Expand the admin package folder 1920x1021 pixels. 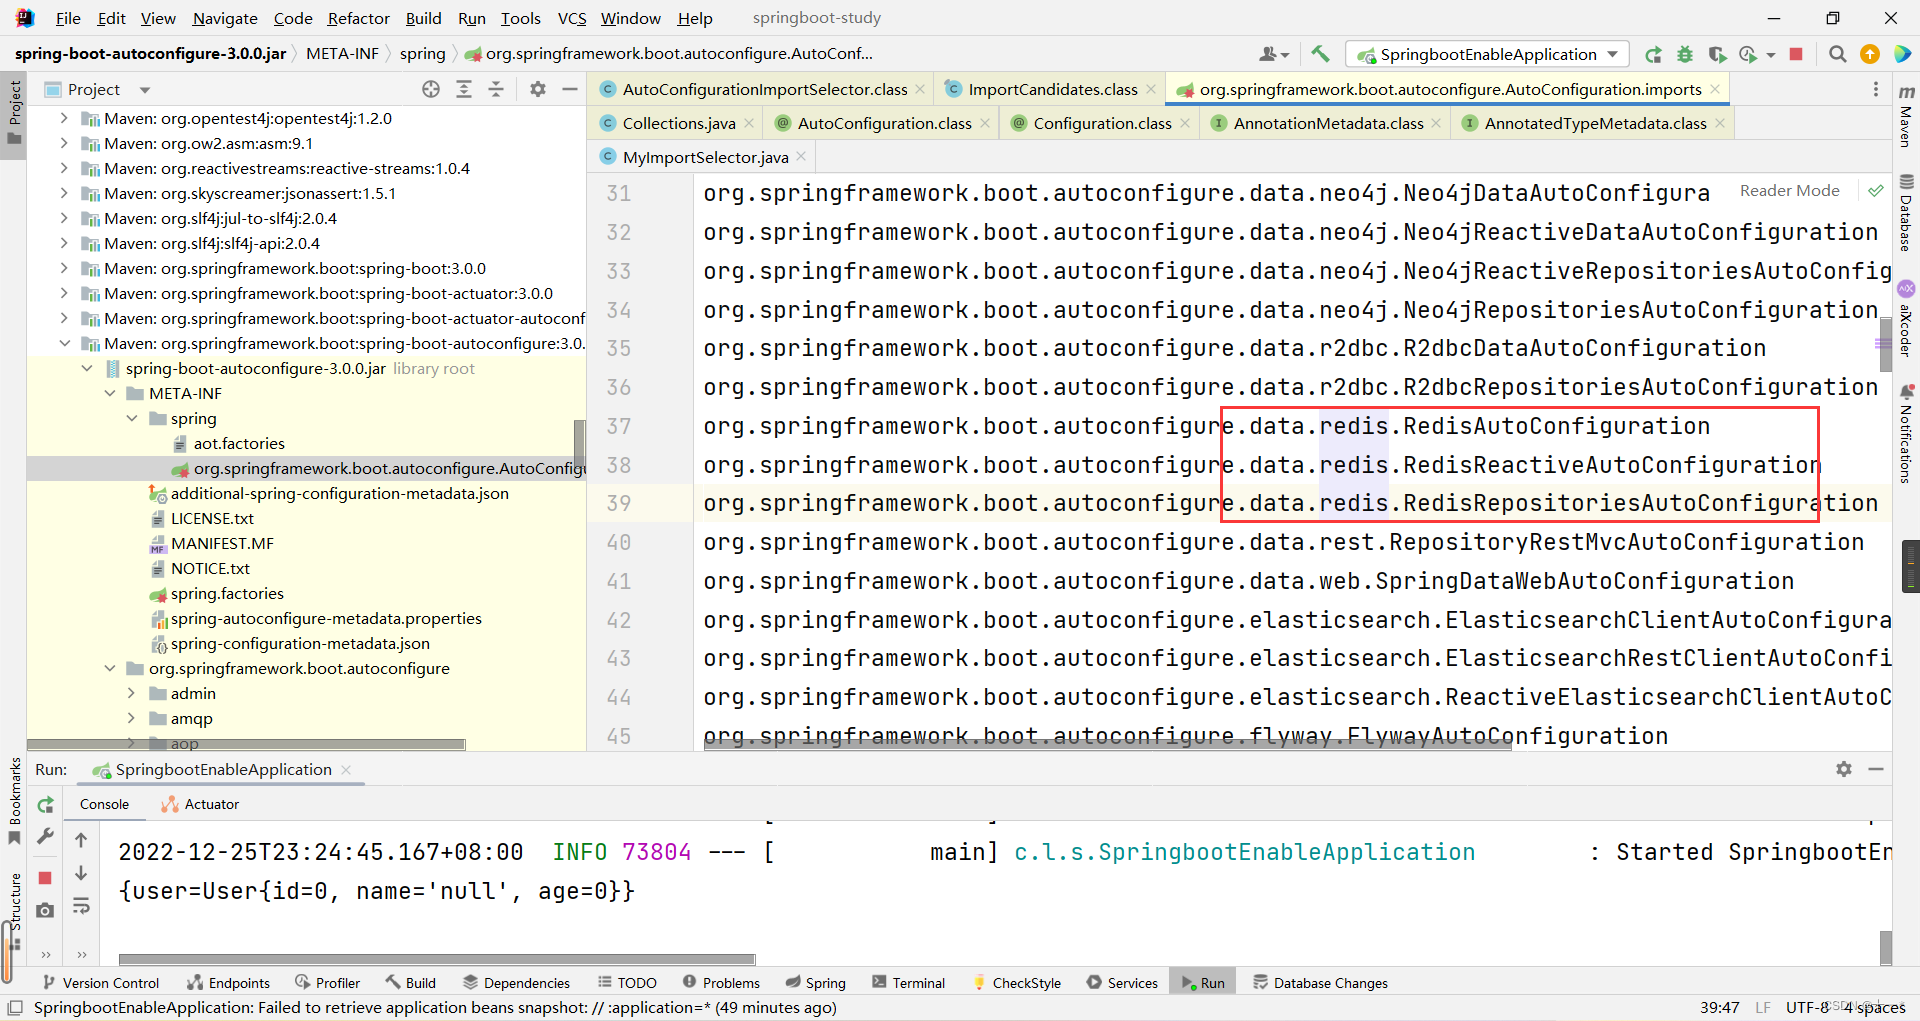[131, 694]
